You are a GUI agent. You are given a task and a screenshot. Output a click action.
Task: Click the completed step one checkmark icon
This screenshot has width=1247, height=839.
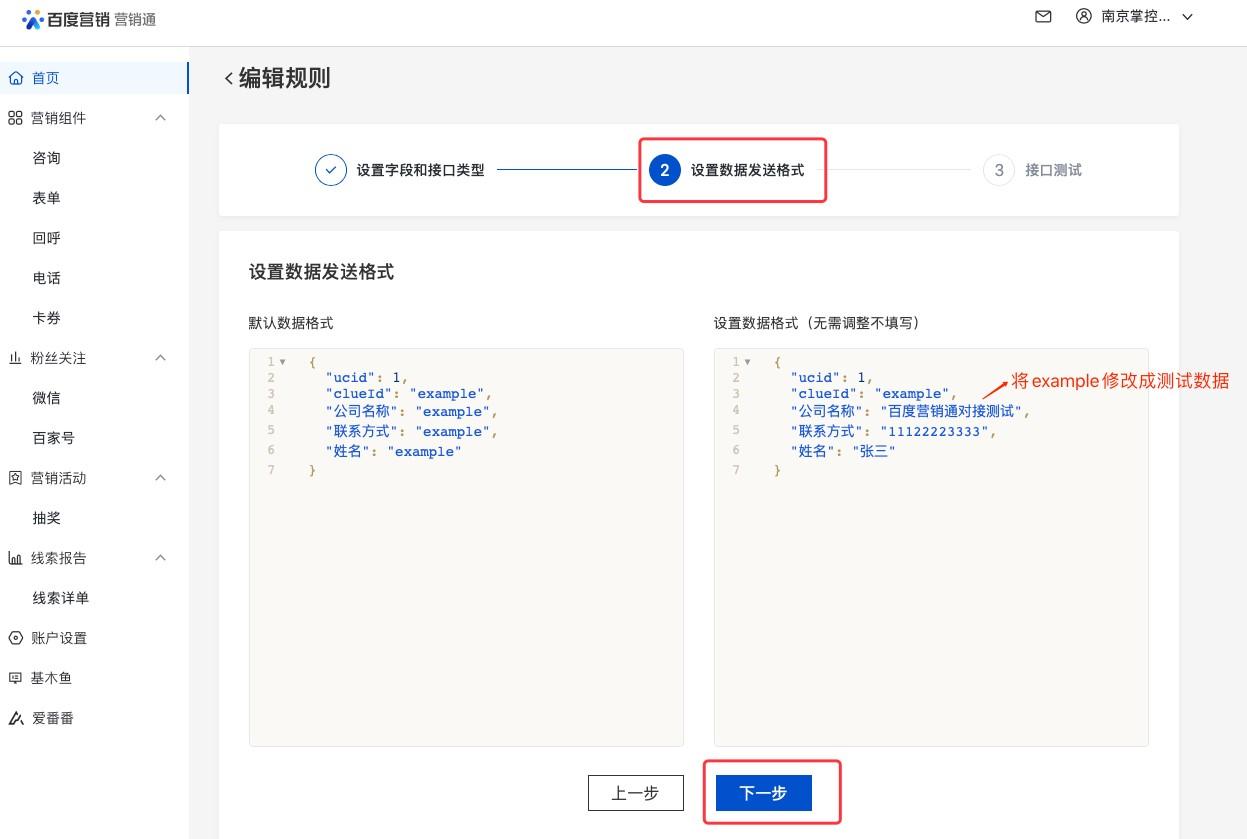click(331, 170)
